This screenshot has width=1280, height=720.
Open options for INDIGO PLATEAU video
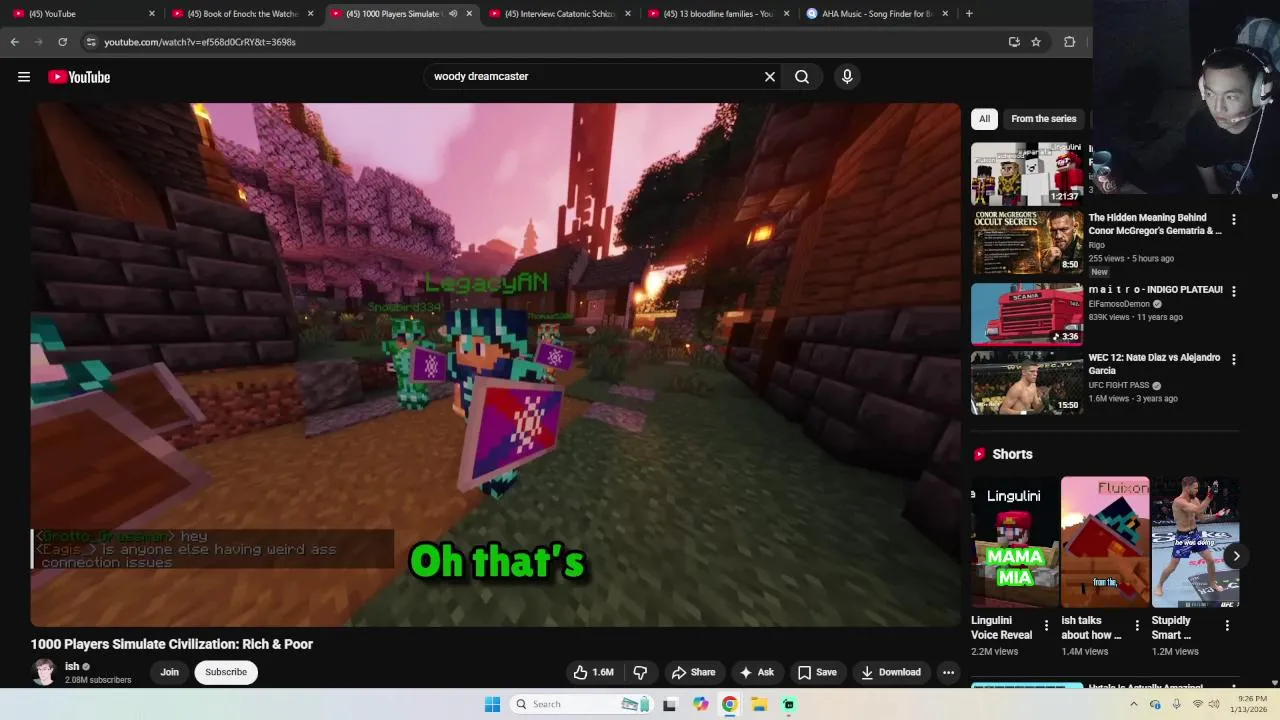1233,291
